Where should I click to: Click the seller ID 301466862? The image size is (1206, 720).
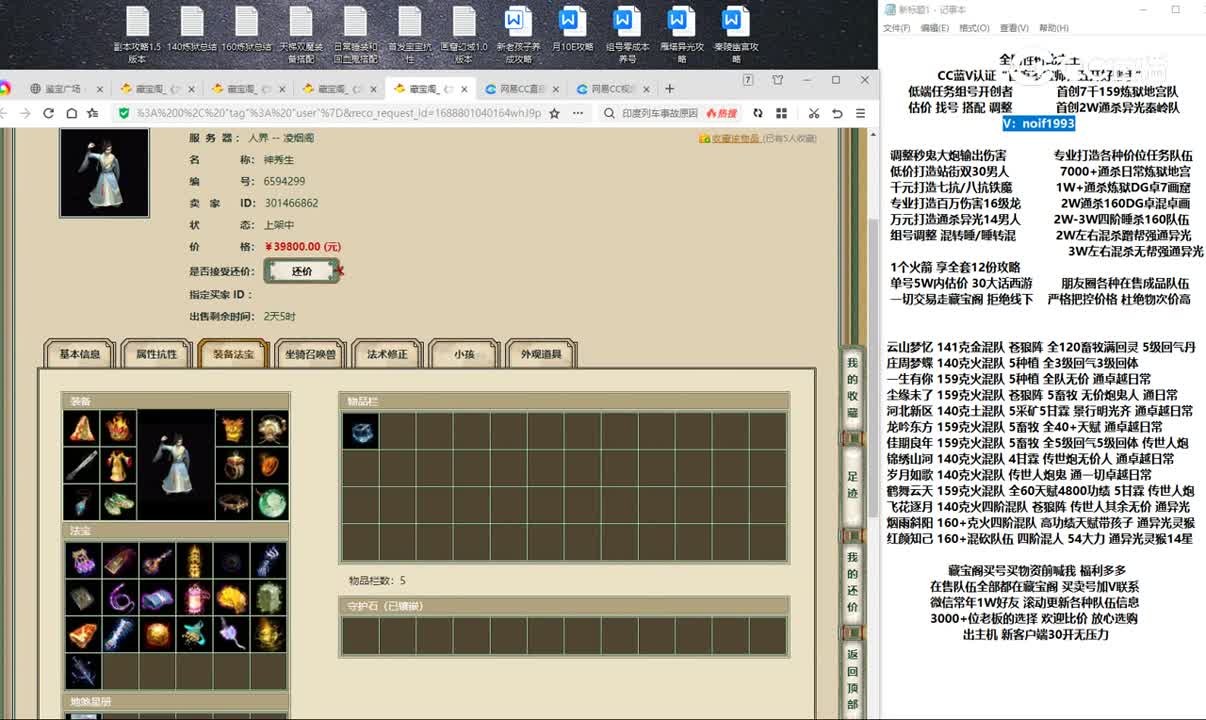pyautogui.click(x=292, y=203)
